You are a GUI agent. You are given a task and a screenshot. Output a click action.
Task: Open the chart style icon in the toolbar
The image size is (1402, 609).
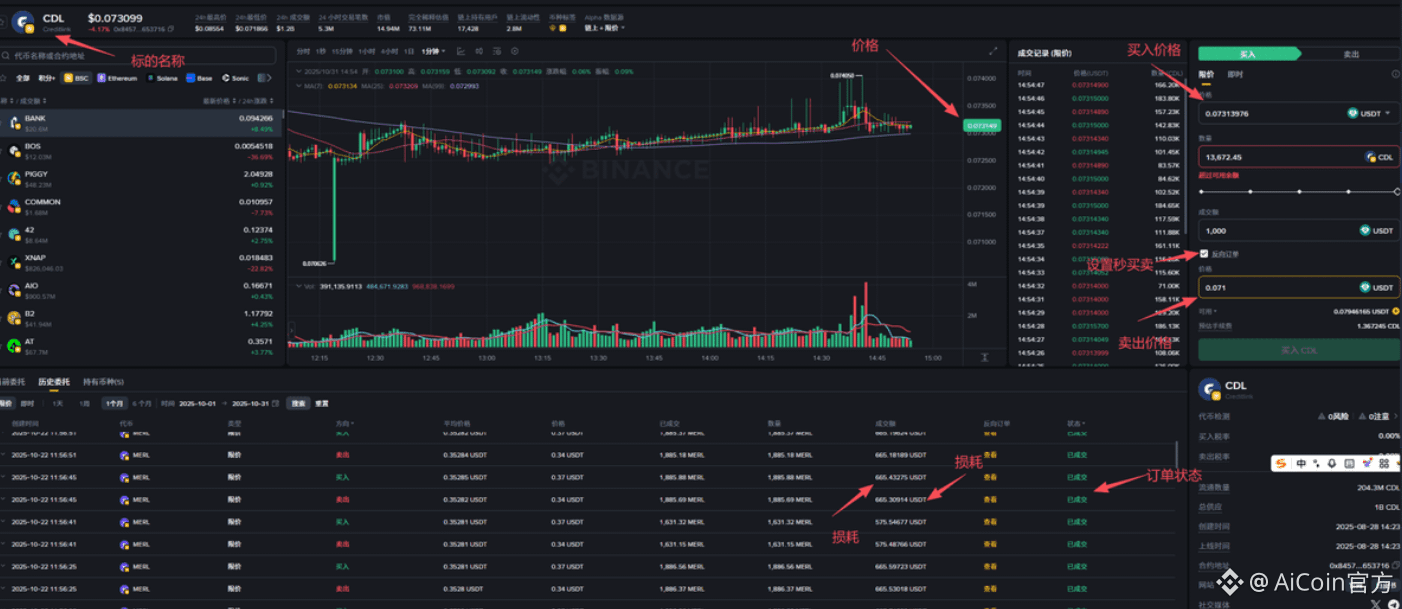point(461,51)
